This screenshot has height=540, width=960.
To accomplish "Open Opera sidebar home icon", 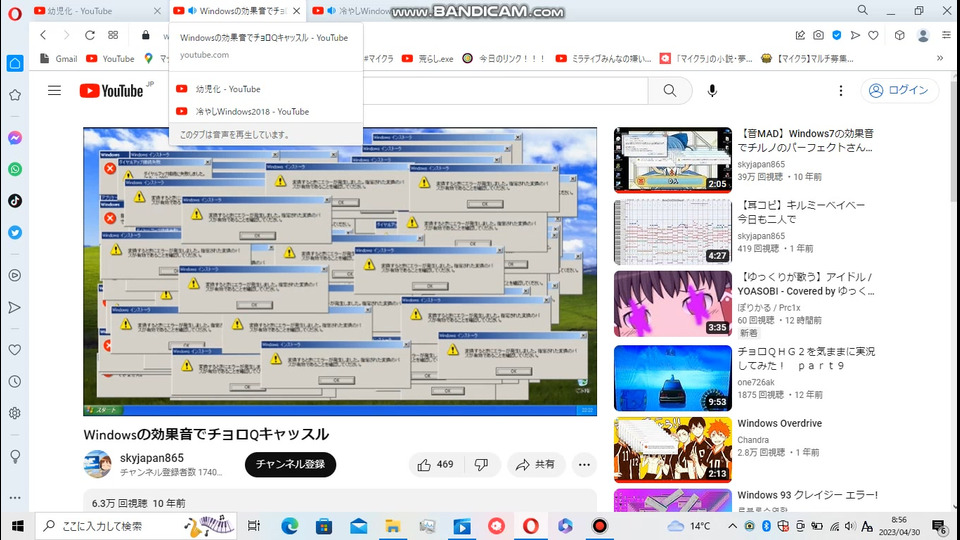I will pyautogui.click(x=15, y=63).
